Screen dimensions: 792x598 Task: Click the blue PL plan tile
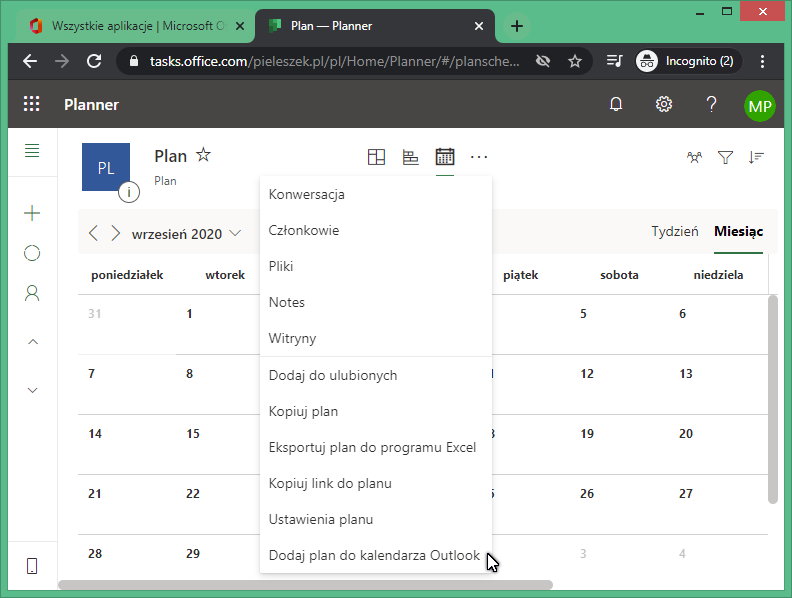[106, 167]
